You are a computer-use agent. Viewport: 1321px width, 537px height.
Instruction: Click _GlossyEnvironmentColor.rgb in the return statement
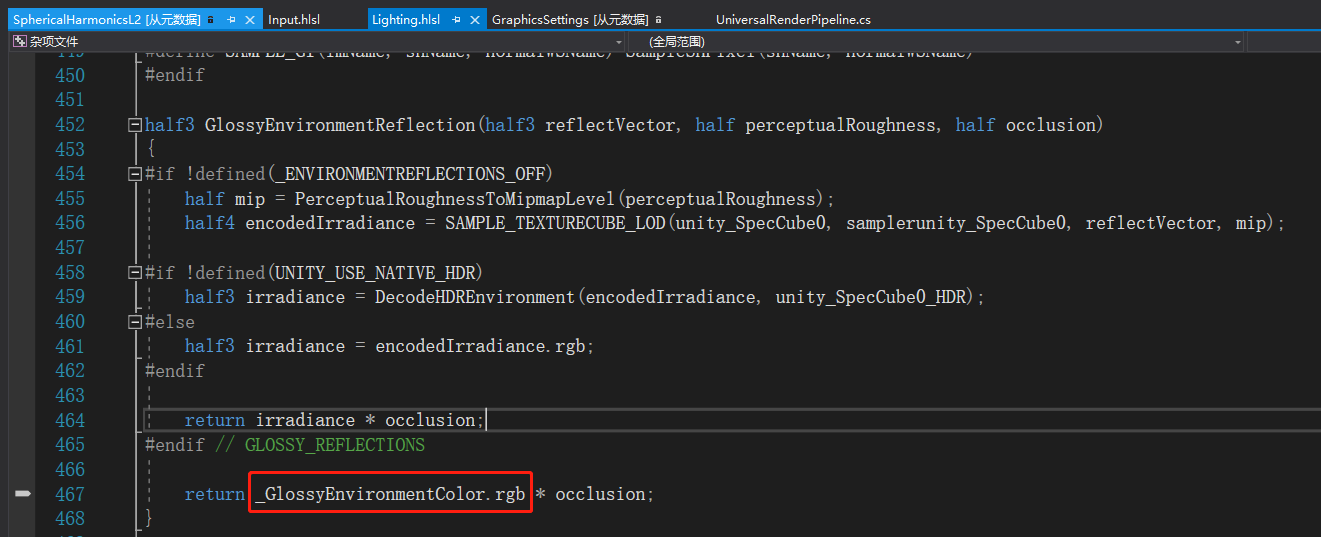(x=390, y=494)
